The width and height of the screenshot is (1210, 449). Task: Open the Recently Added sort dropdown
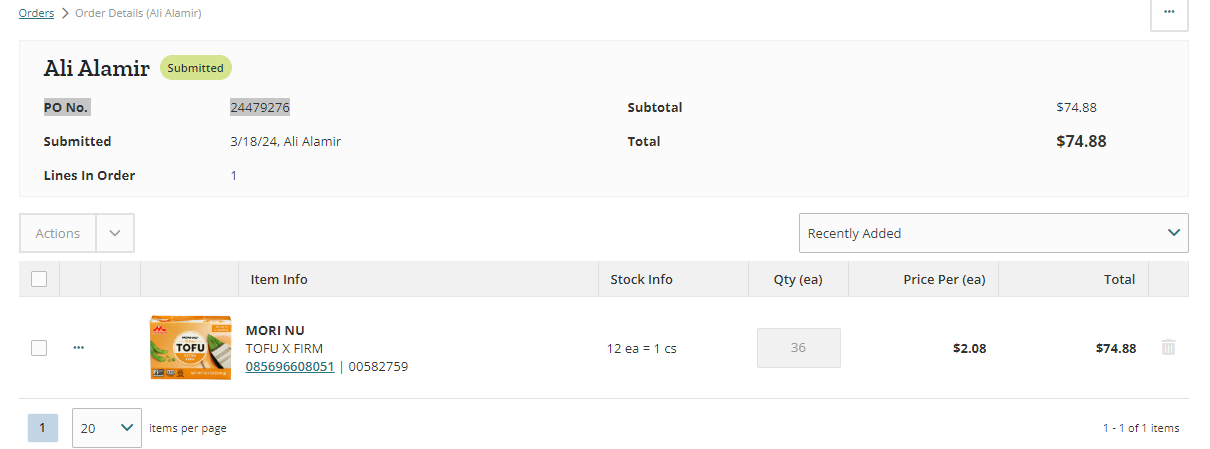[993, 233]
